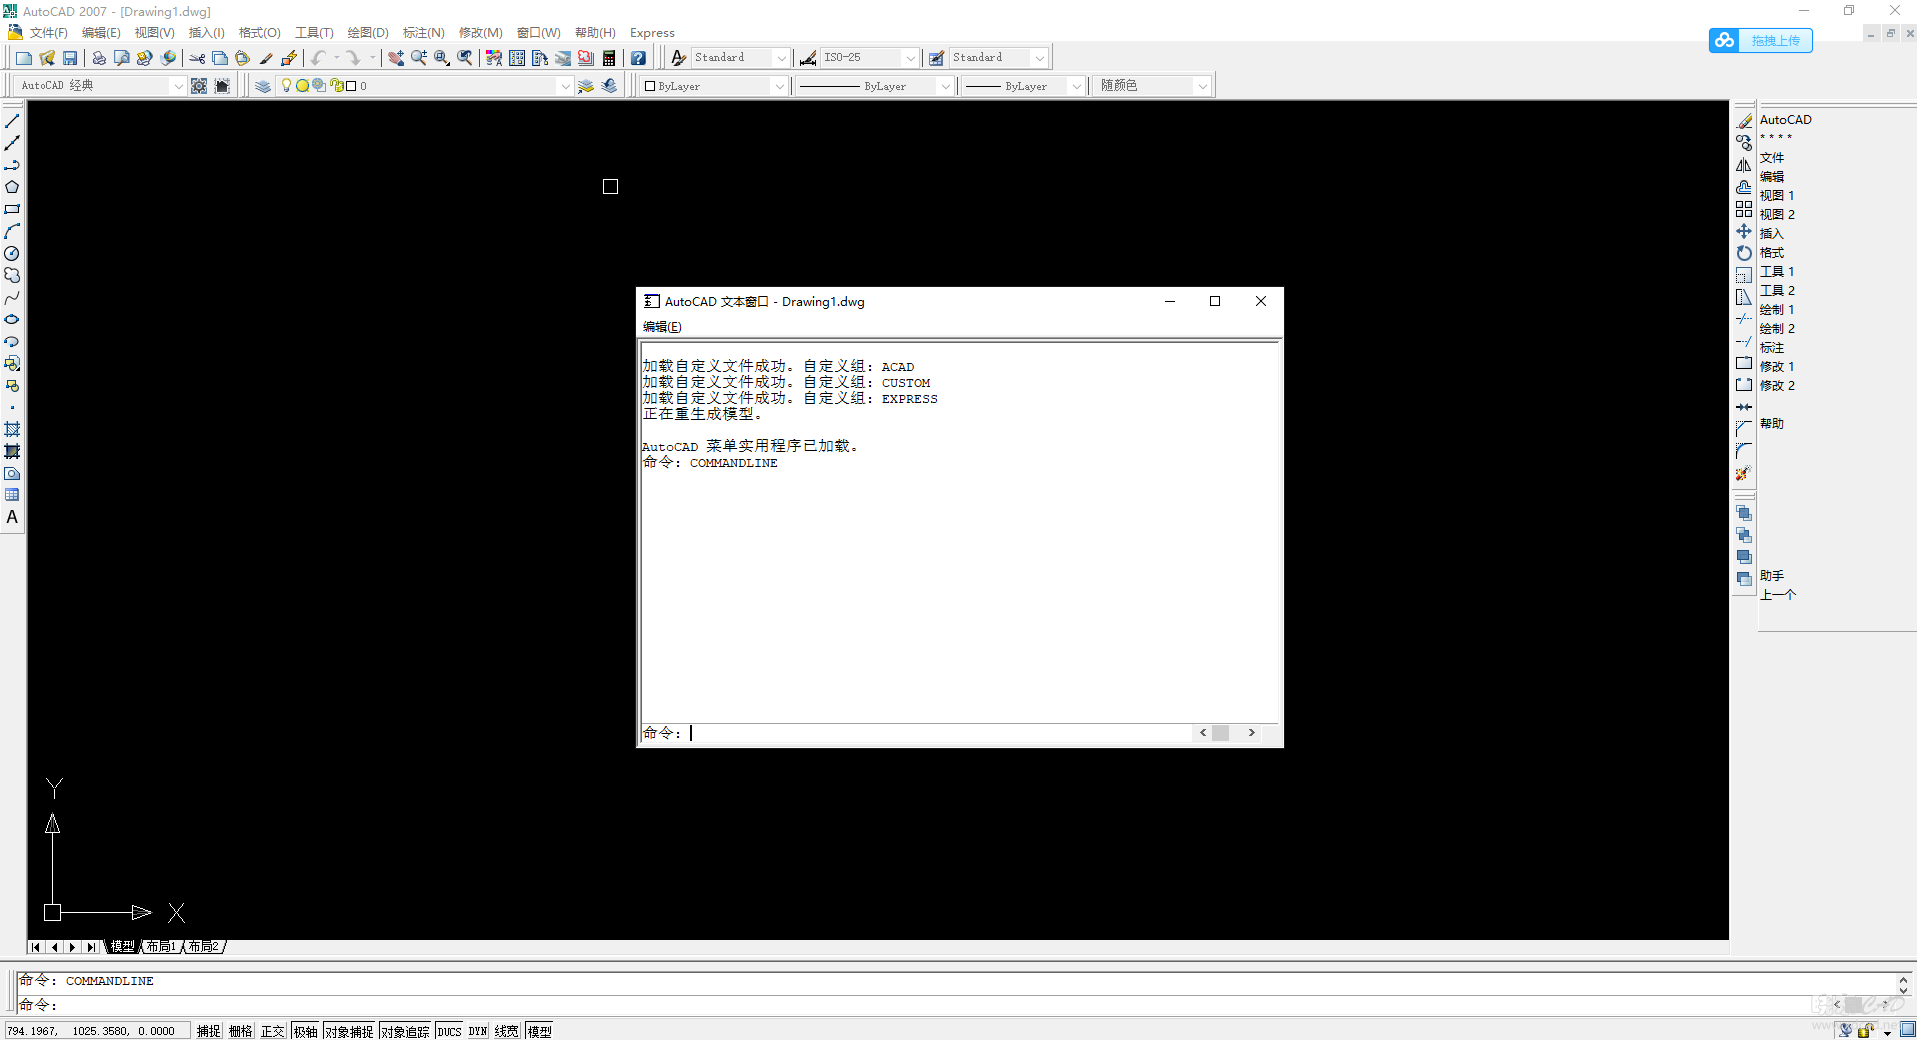
Task: Select the Move tool in modify toolbar
Action: [x=1744, y=231]
